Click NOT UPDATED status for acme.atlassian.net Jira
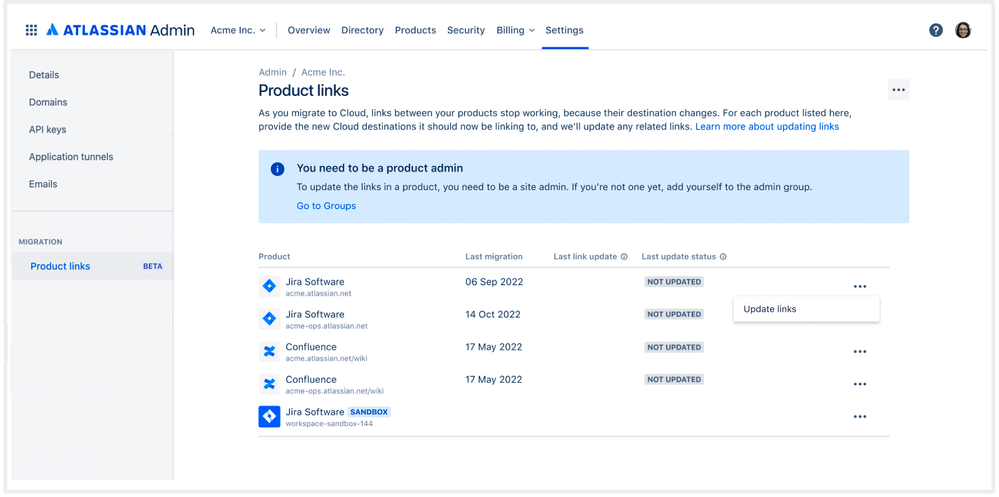The image size is (999, 497). (674, 282)
